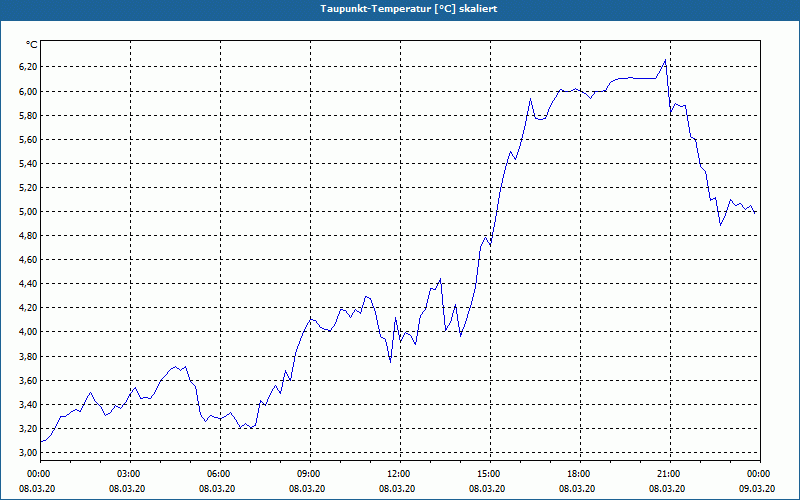
Task: Click the title 'Taupunkt-Temperatur [°C] skaliert'
Action: coord(409,9)
